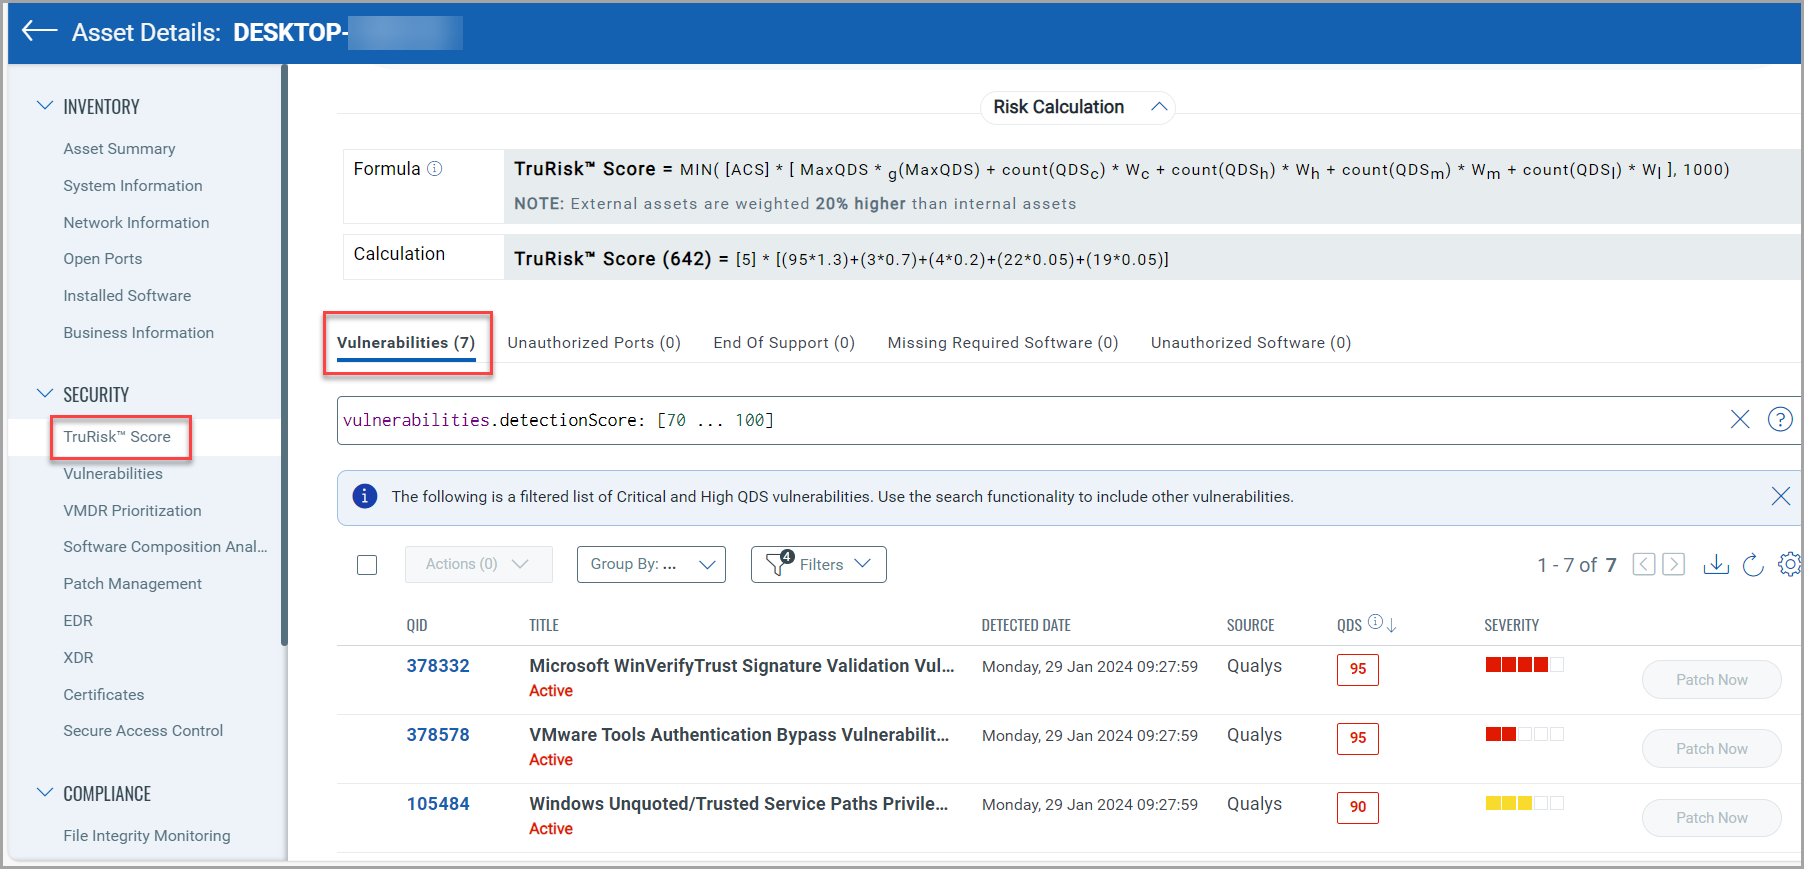Open Asset Summary in sidebar

[x=119, y=148]
